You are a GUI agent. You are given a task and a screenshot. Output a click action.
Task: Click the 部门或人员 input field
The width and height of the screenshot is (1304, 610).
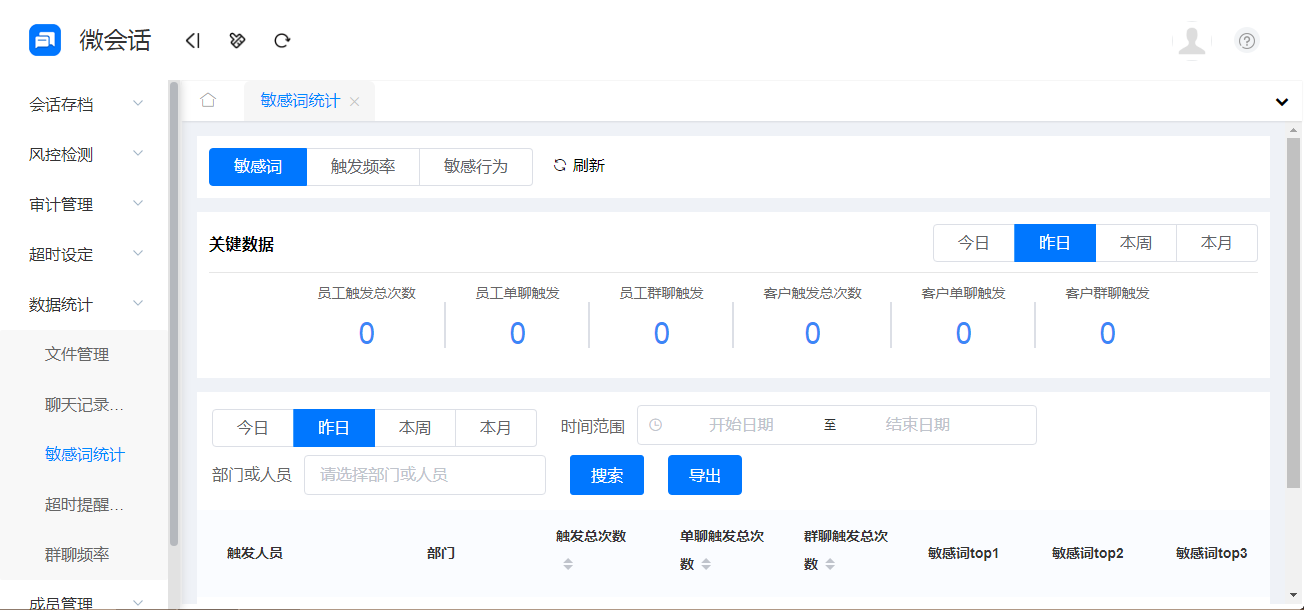[x=424, y=475]
